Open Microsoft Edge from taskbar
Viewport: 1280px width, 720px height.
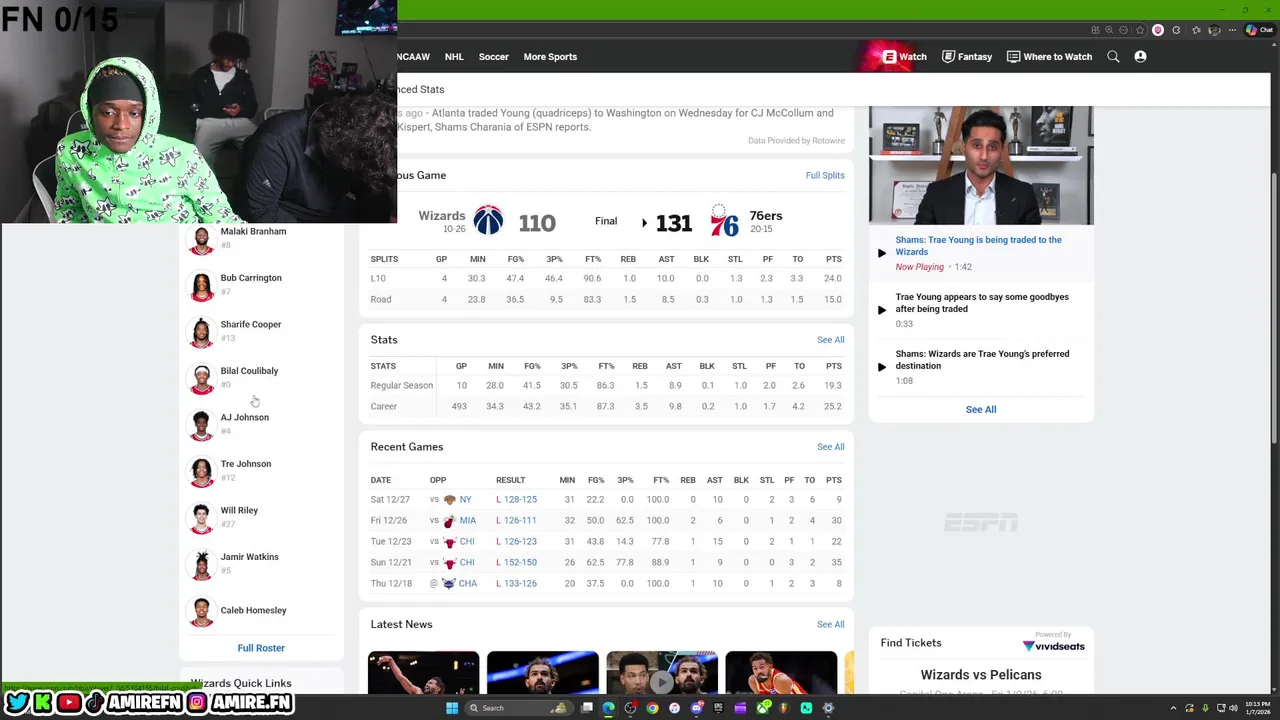609,708
